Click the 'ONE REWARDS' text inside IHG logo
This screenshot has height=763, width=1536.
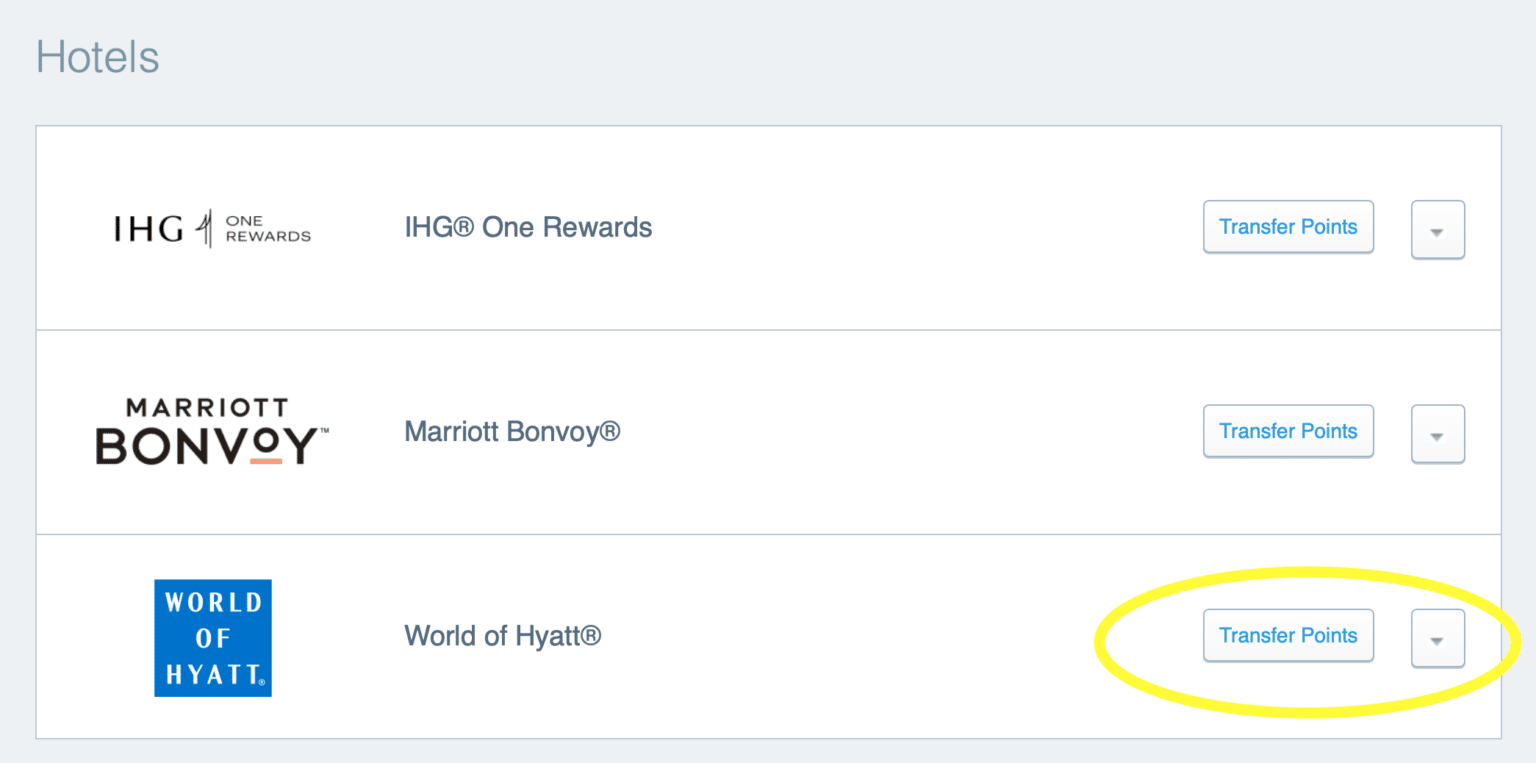[268, 229]
